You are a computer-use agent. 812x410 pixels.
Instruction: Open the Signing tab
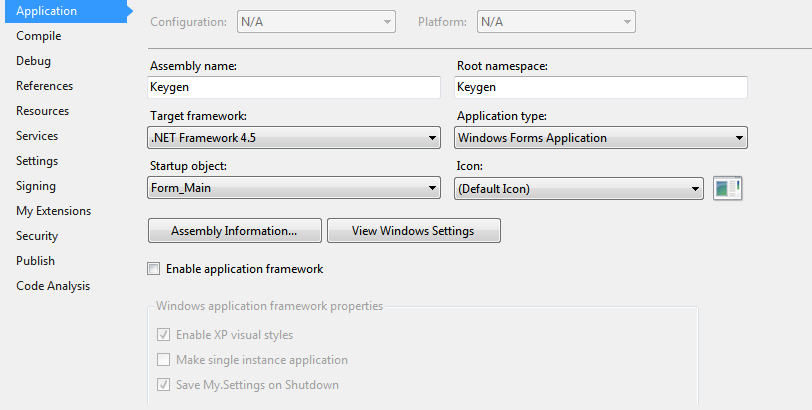pyautogui.click(x=36, y=186)
